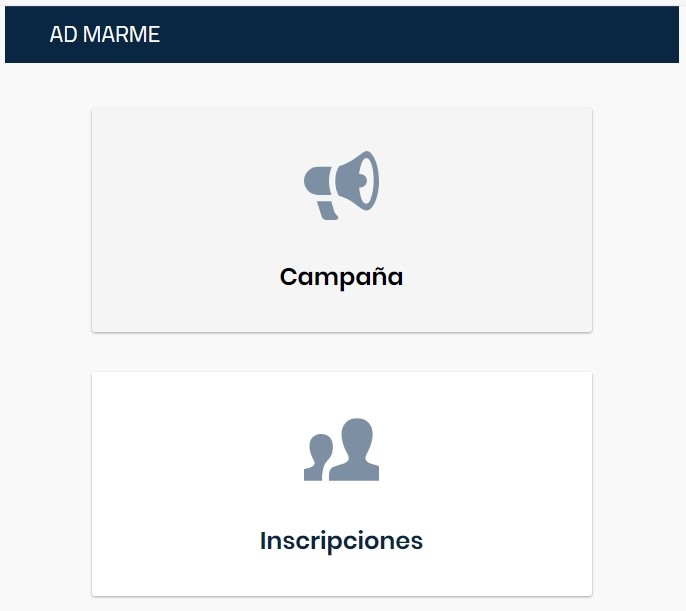The width and height of the screenshot is (686, 611).
Task: Select the Inscripciones text label
Action: point(341,541)
